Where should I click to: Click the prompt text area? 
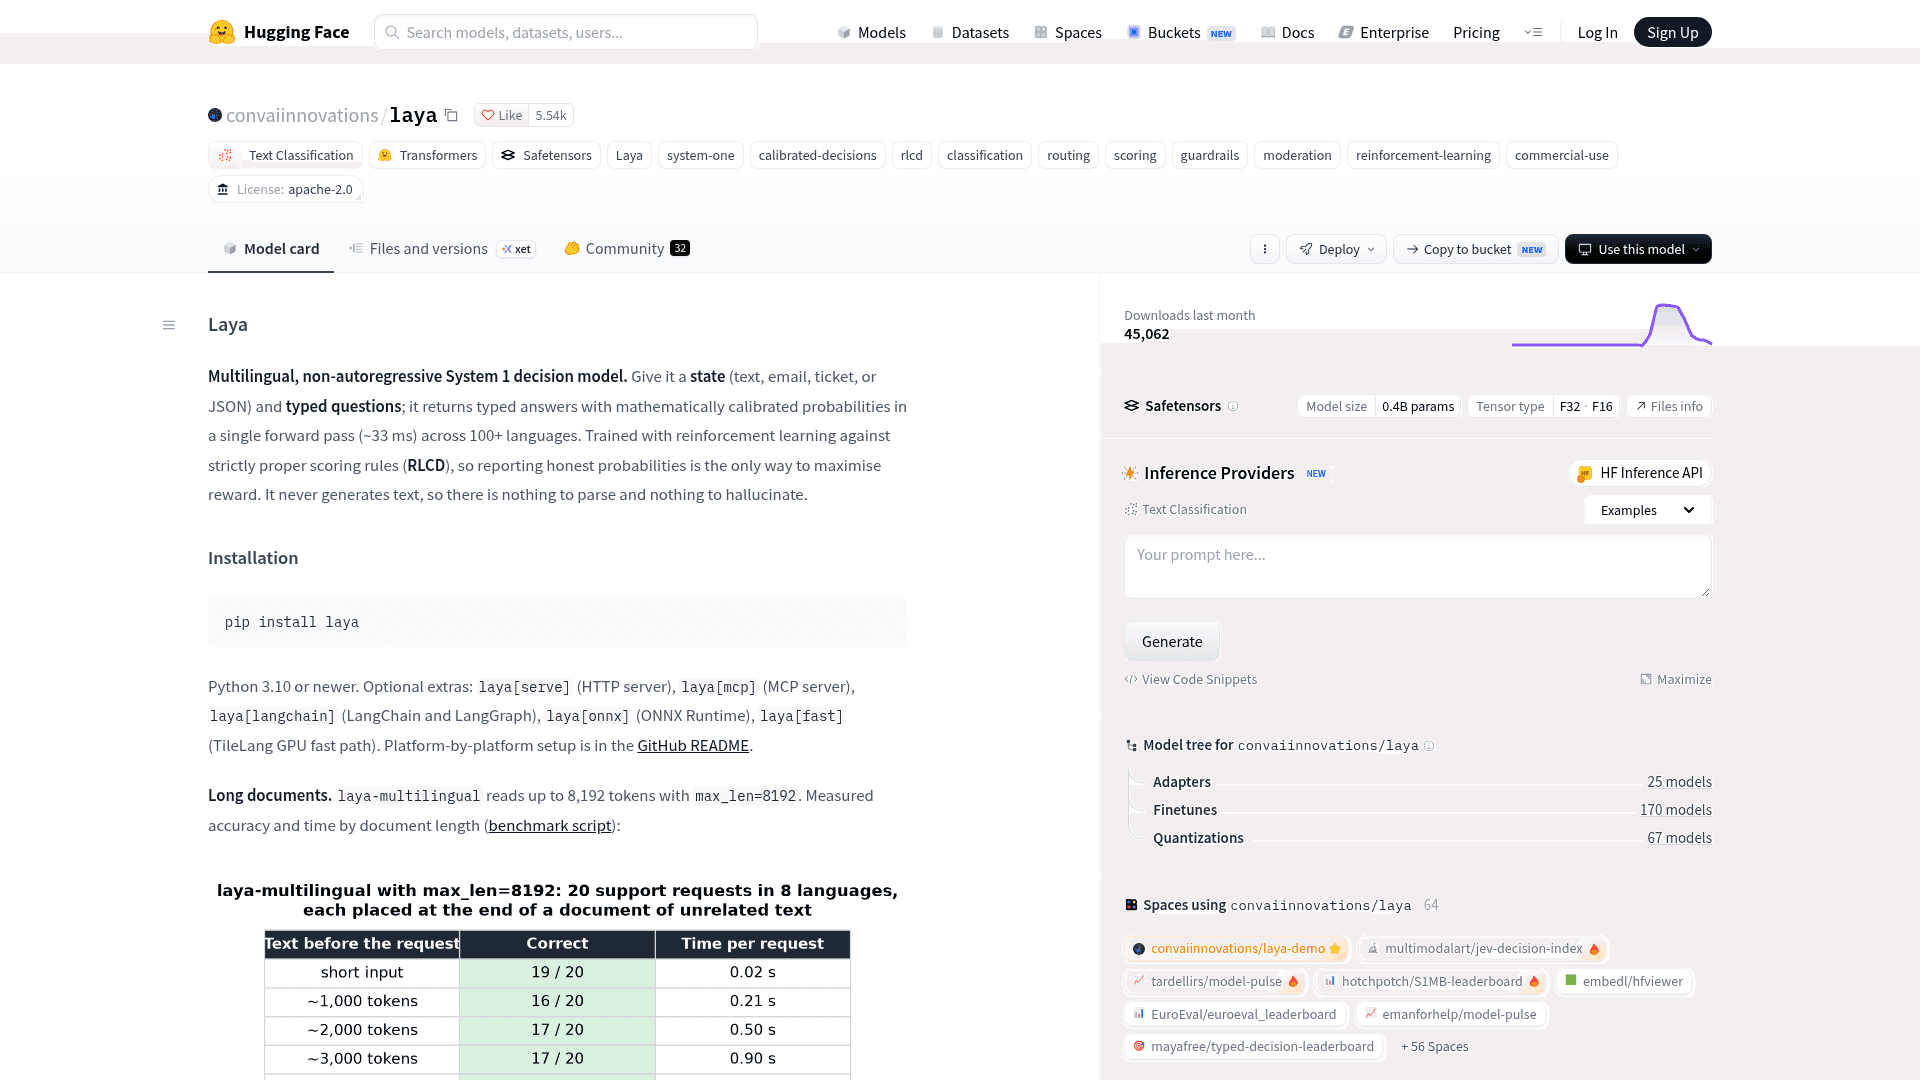tap(1418, 567)
